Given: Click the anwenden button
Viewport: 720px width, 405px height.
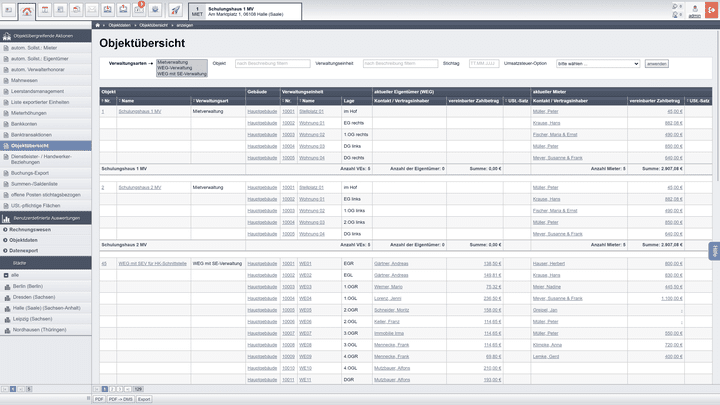Looking at the screenshot, I should coord(656,63).
